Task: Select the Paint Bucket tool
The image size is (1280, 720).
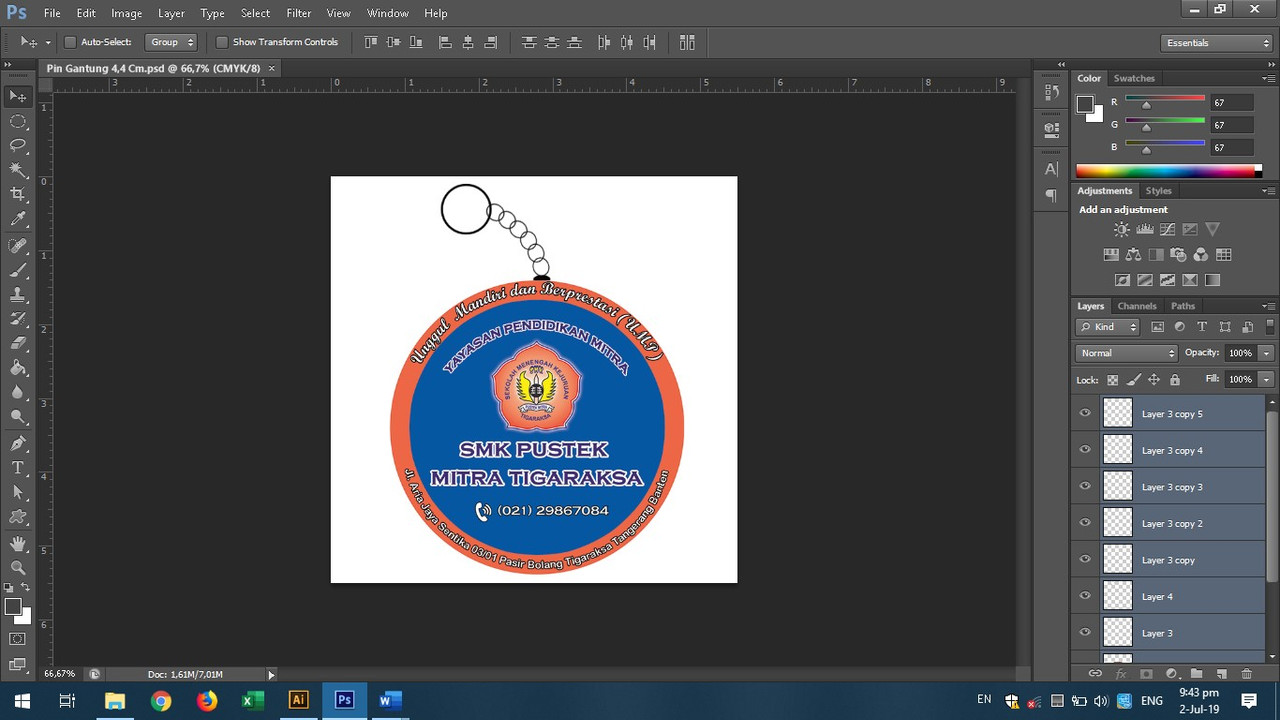Action: [x=18, y=368]
